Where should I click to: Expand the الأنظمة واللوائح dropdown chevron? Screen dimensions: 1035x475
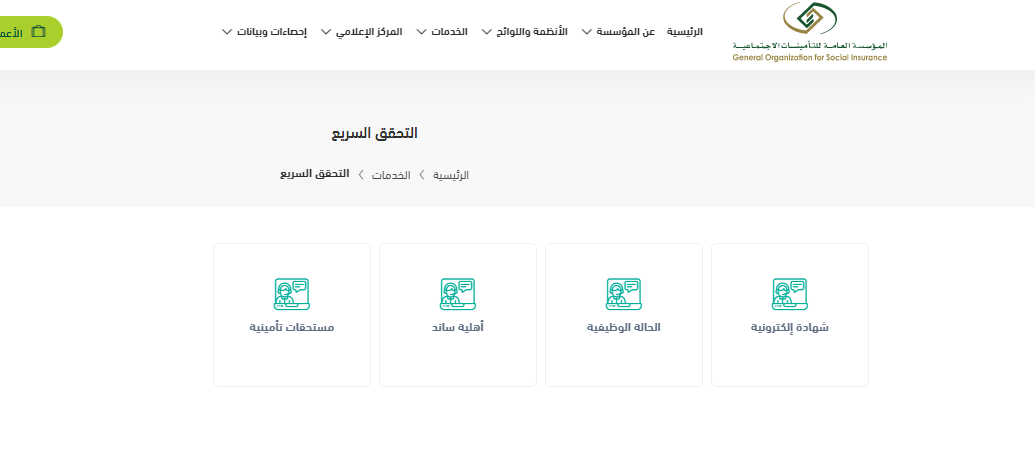click(486, 32)
